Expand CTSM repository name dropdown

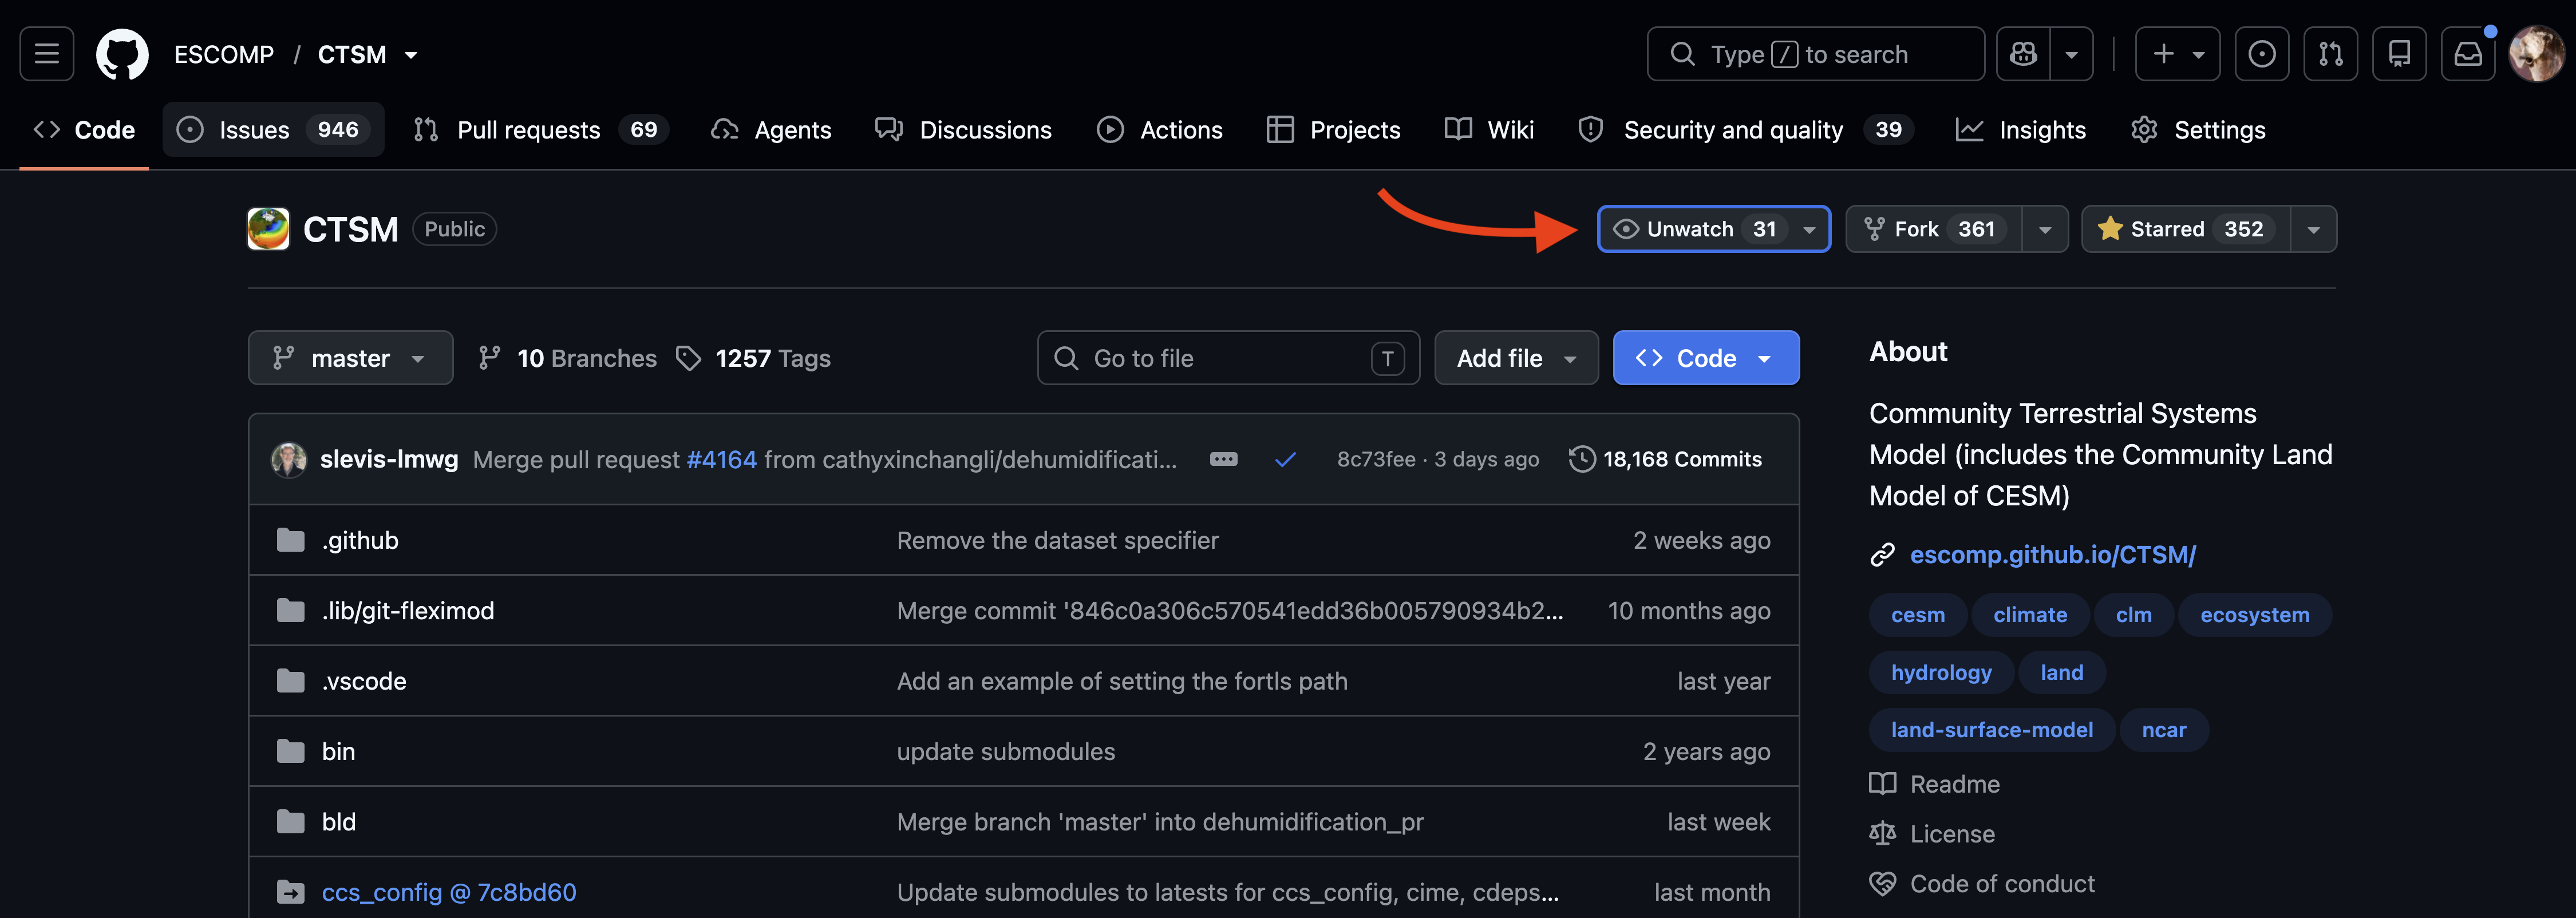coord(411,55)
